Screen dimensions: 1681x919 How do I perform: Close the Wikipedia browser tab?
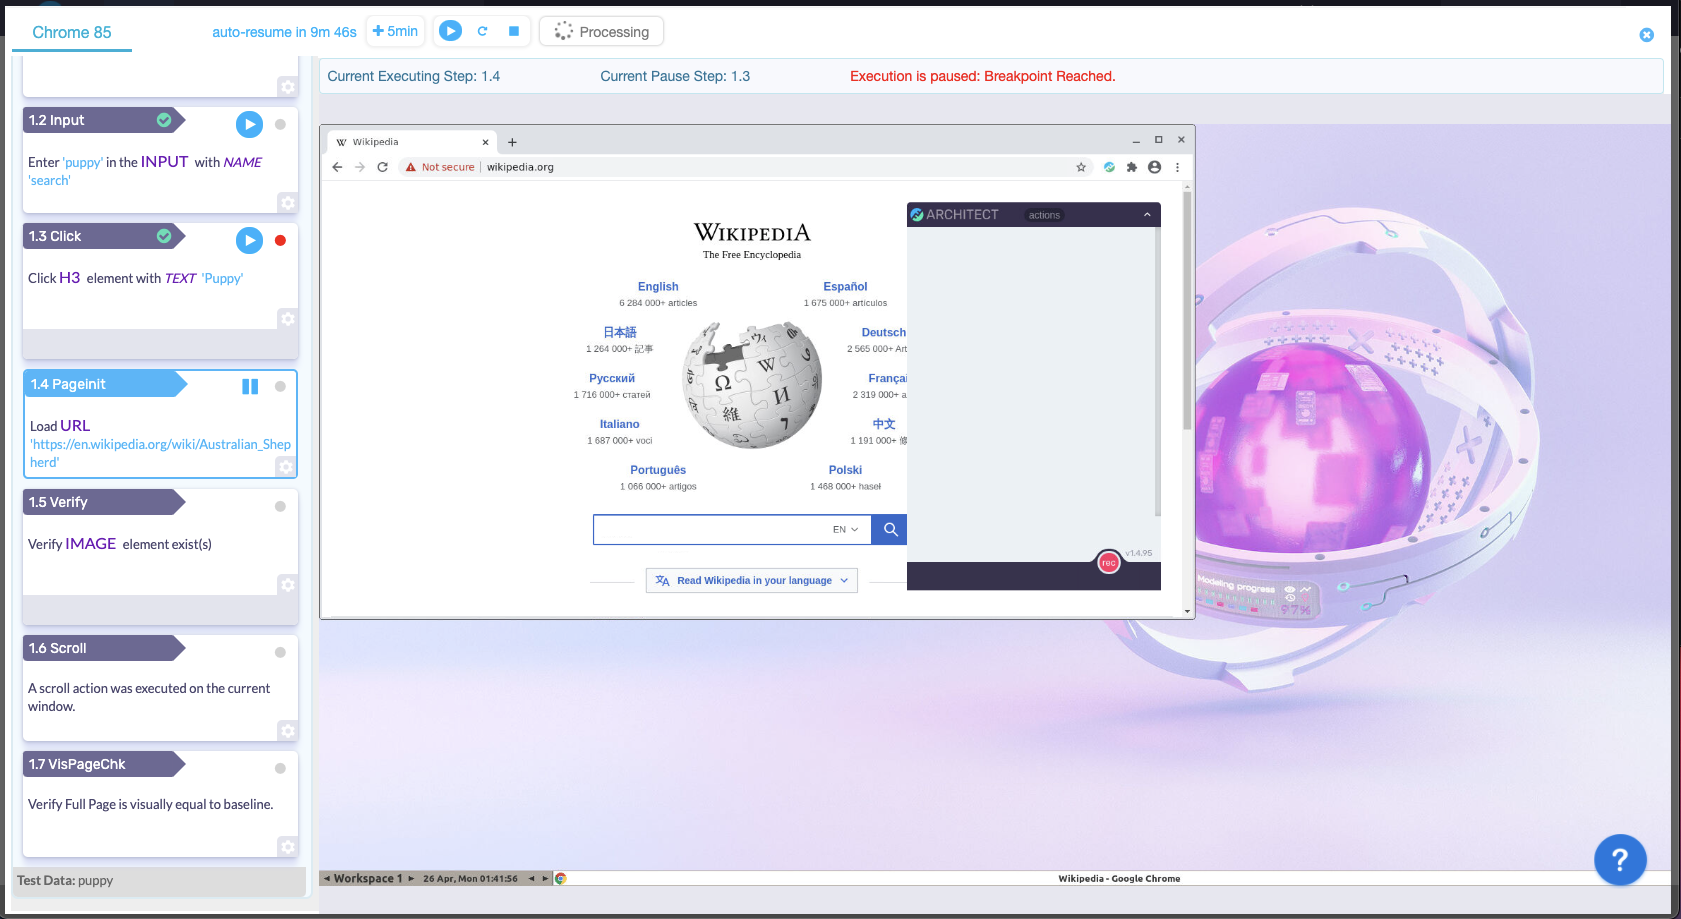point(485,142)
